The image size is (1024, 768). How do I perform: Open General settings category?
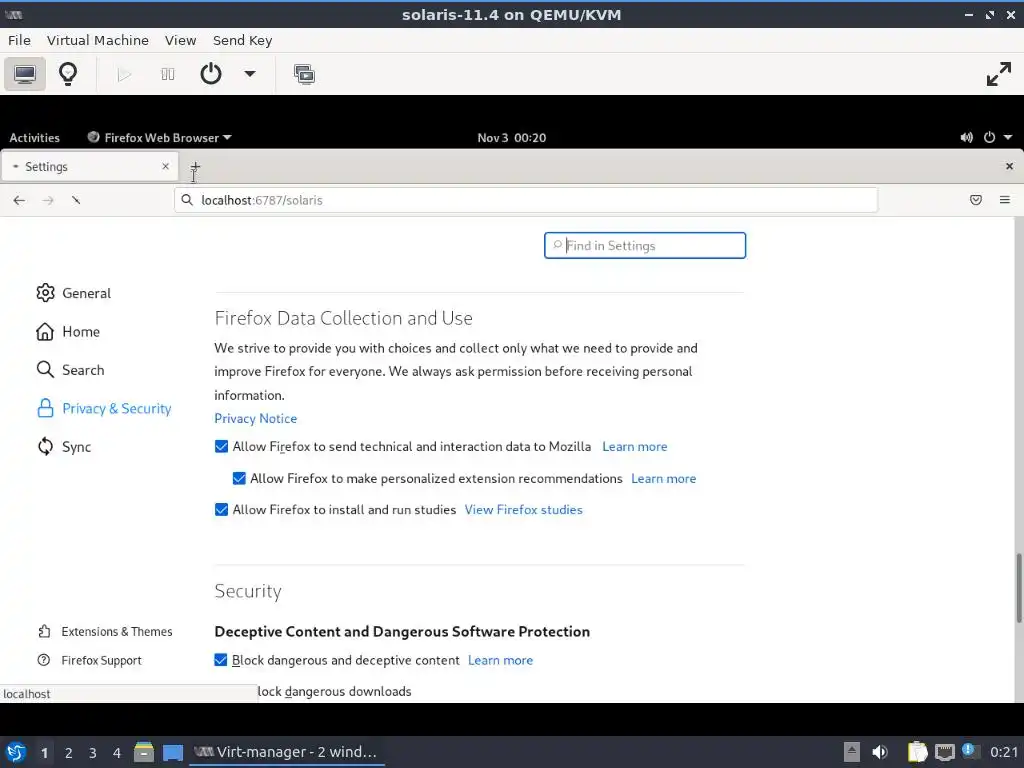point(74,293)
